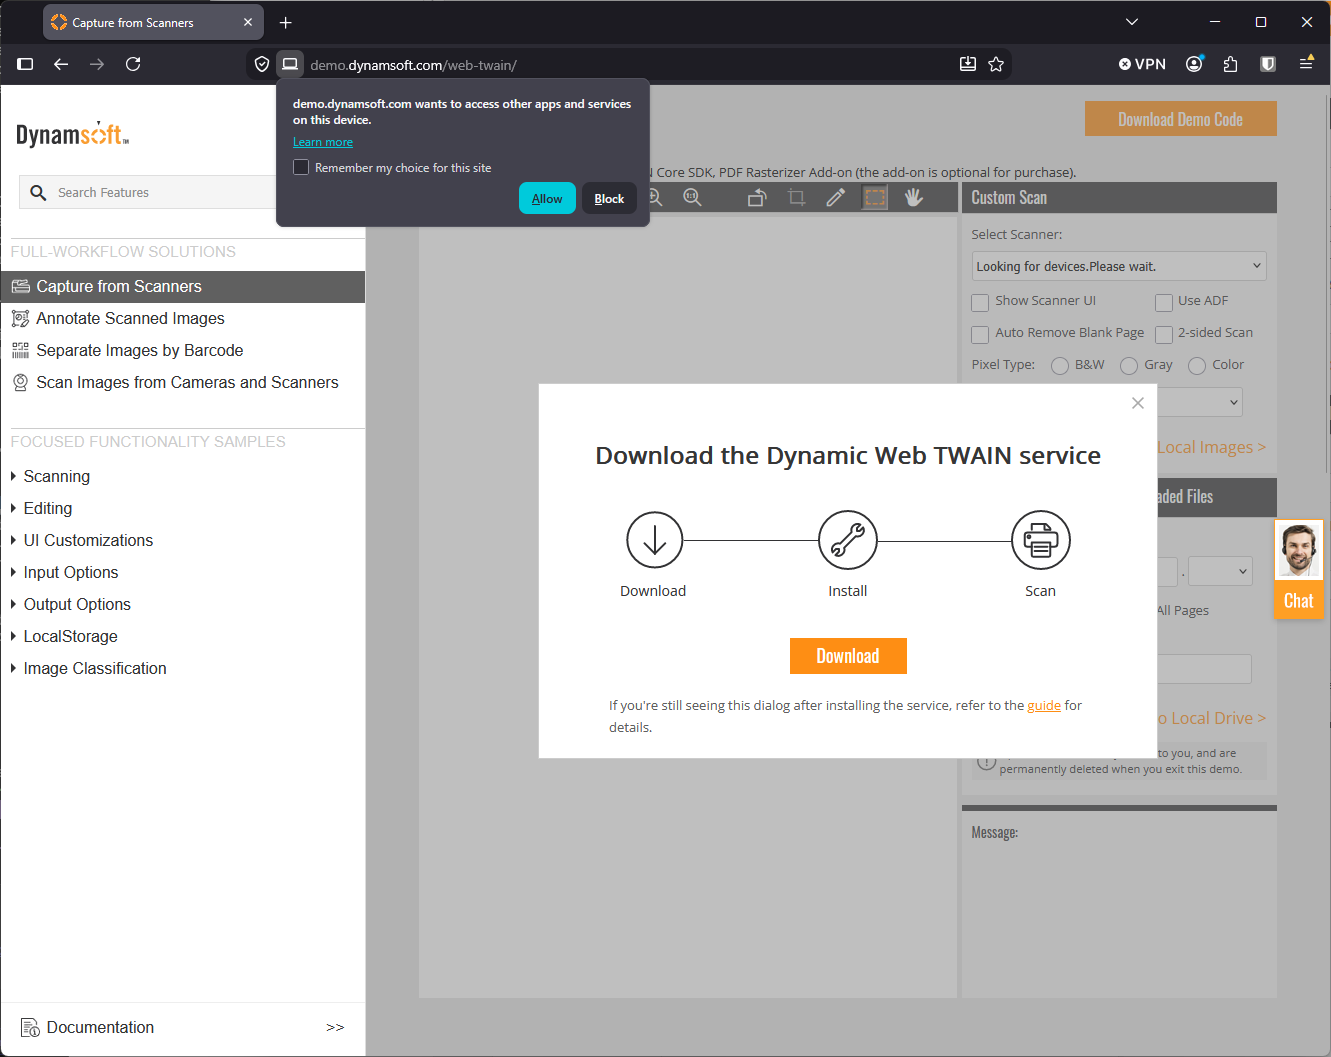Screen dimensions: 1331x1057
Task: Switch to Capture from Scanners browser tab
Action: 153,22
